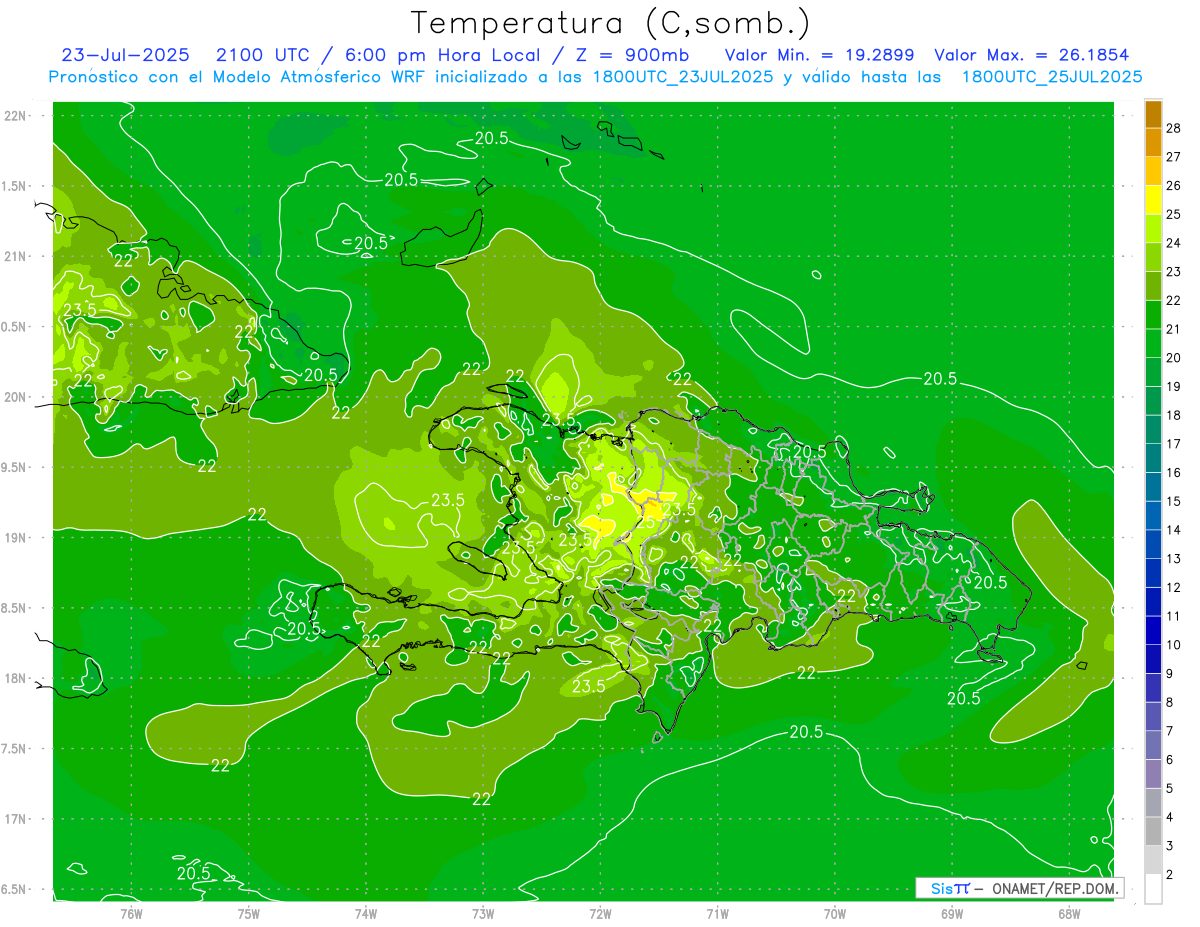Click the legend value "24"
Screen dimensions: 1200x927
(1174, 243)
